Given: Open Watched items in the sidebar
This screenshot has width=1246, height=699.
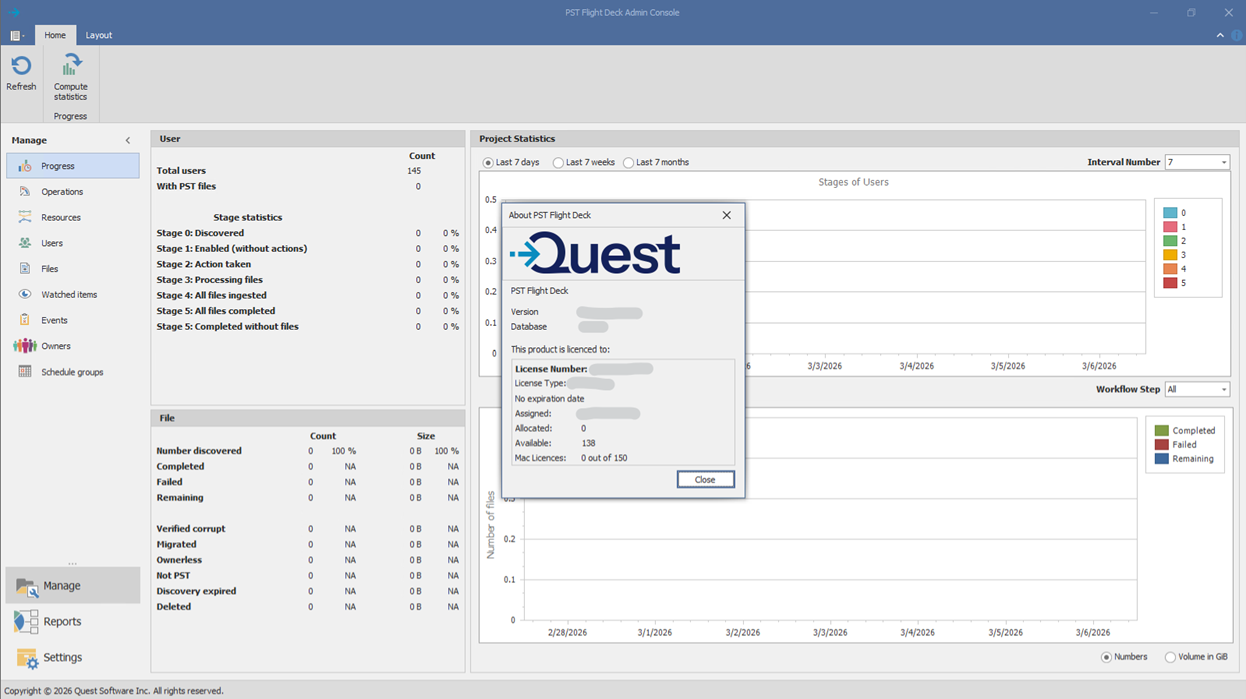Looking at the screenshot, I should click(x=73, y=295).
